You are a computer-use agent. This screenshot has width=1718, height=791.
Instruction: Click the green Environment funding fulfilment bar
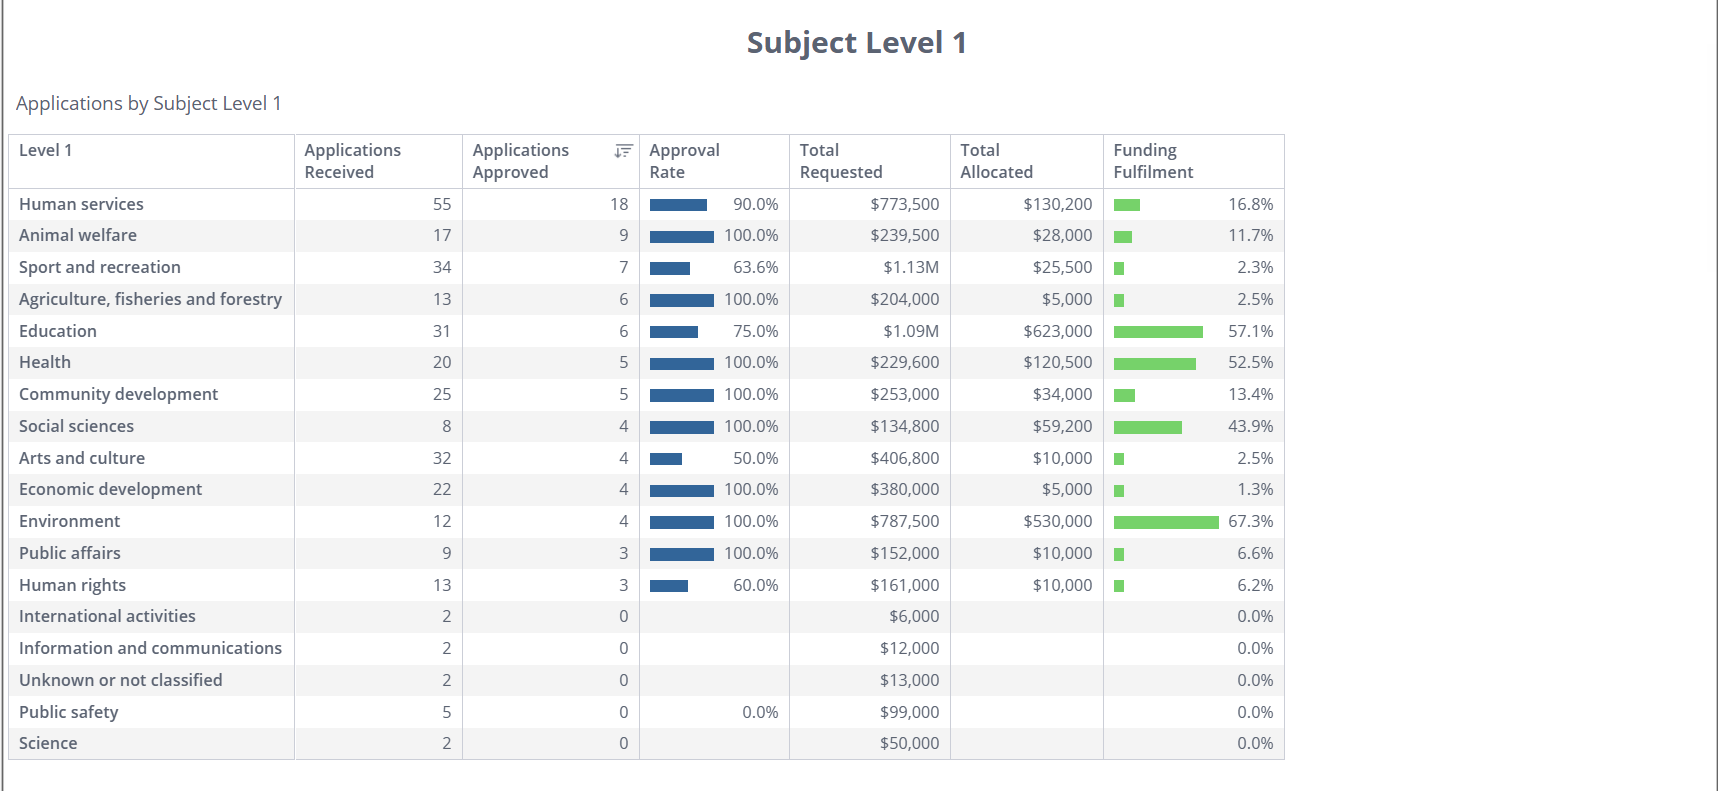[x=1165, y=522]
